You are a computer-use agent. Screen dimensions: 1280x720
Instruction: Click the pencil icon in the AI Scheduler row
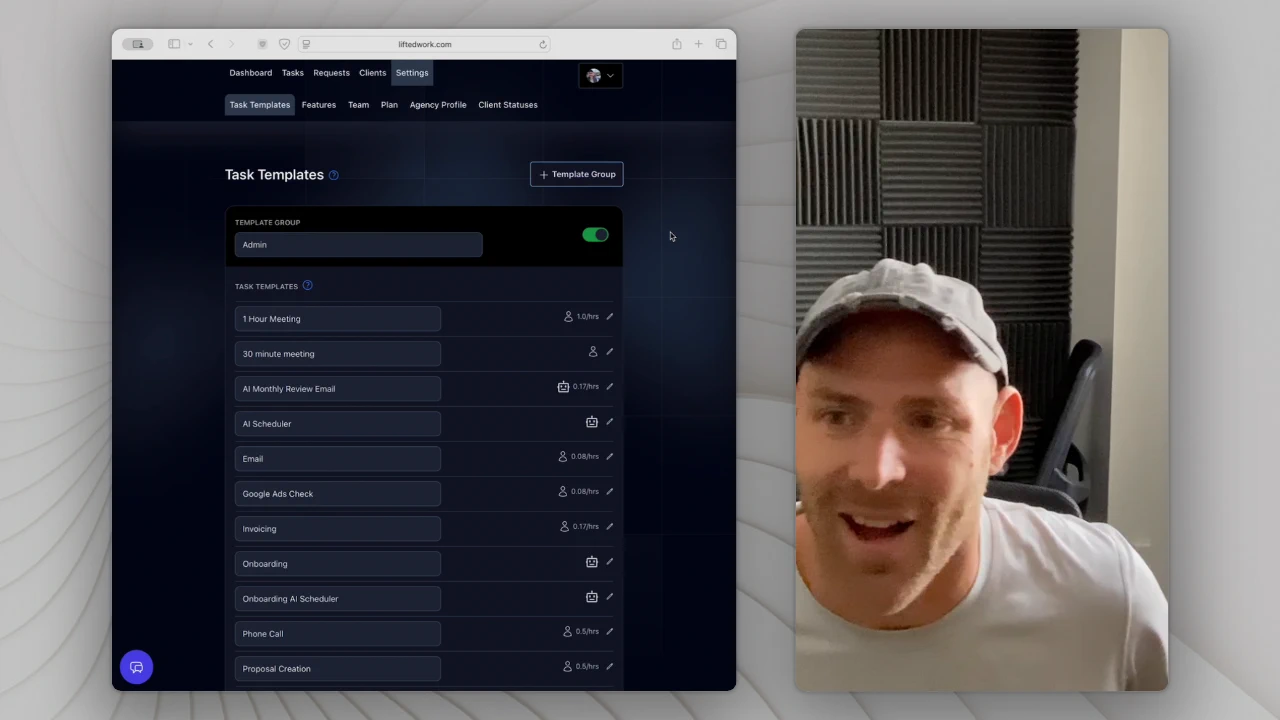(610, 422)
